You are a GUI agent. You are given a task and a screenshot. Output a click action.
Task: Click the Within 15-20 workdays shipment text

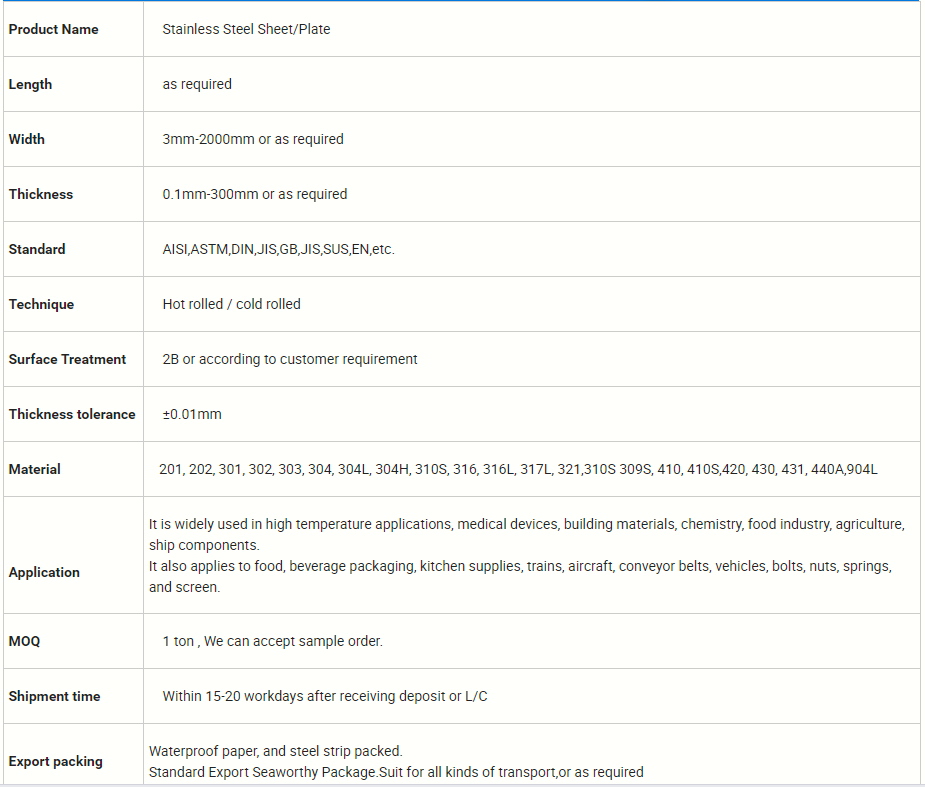point(325,697)
